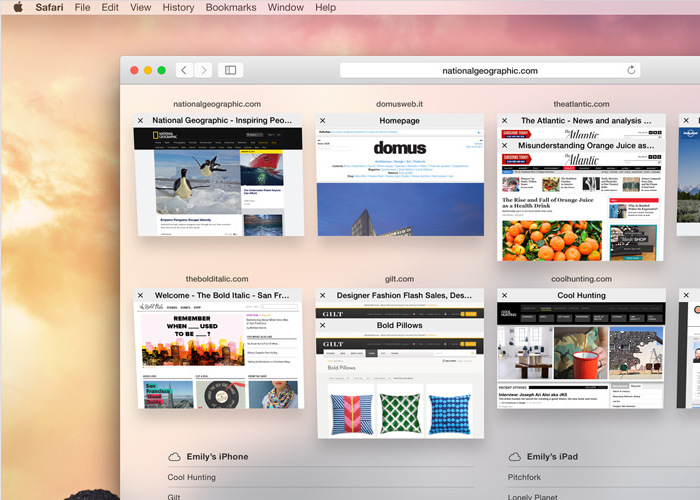Click iCloud icon for Emily's iPad
The image size is (700, 500).
click(515, 457)
